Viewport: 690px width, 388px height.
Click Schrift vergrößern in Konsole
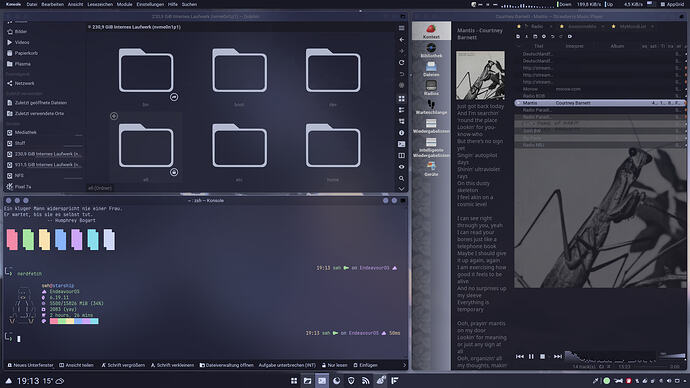pyautogui.click(x=123, y=365)
